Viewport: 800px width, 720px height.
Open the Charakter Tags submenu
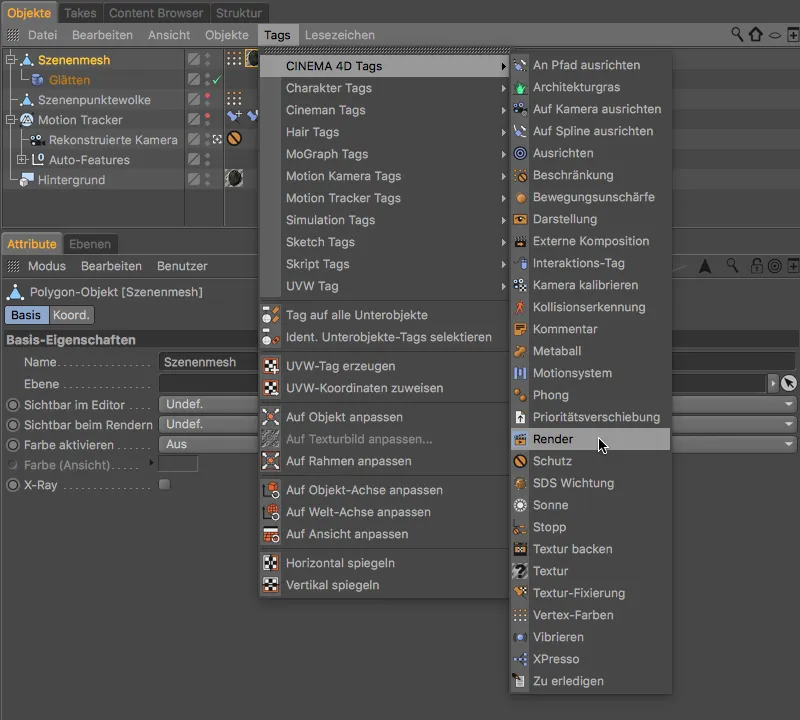384,88
